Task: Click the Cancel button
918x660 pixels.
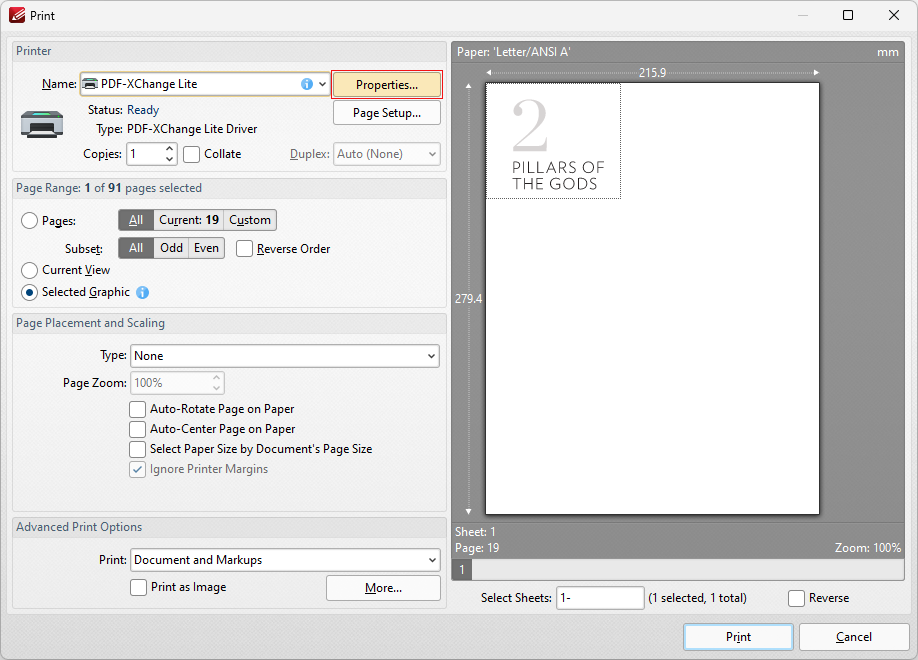Action: click(x=854, y=637)
